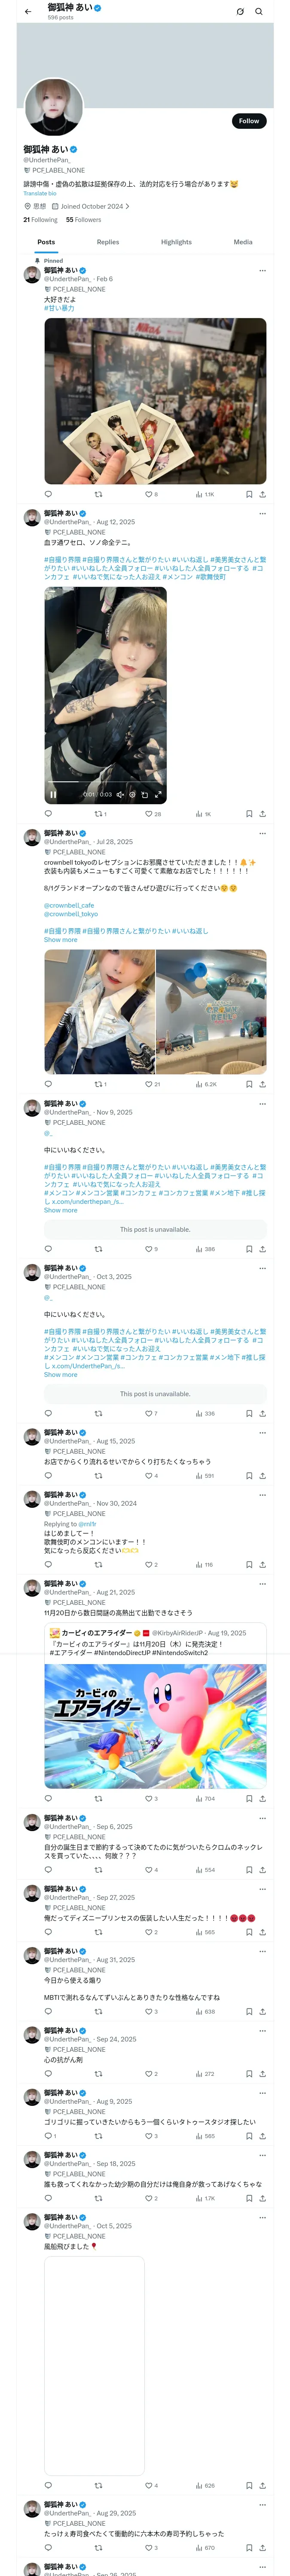Open the more options menu on pinned post
The width and height of the screenshot is (290, 2576).
tap(263, 270)
